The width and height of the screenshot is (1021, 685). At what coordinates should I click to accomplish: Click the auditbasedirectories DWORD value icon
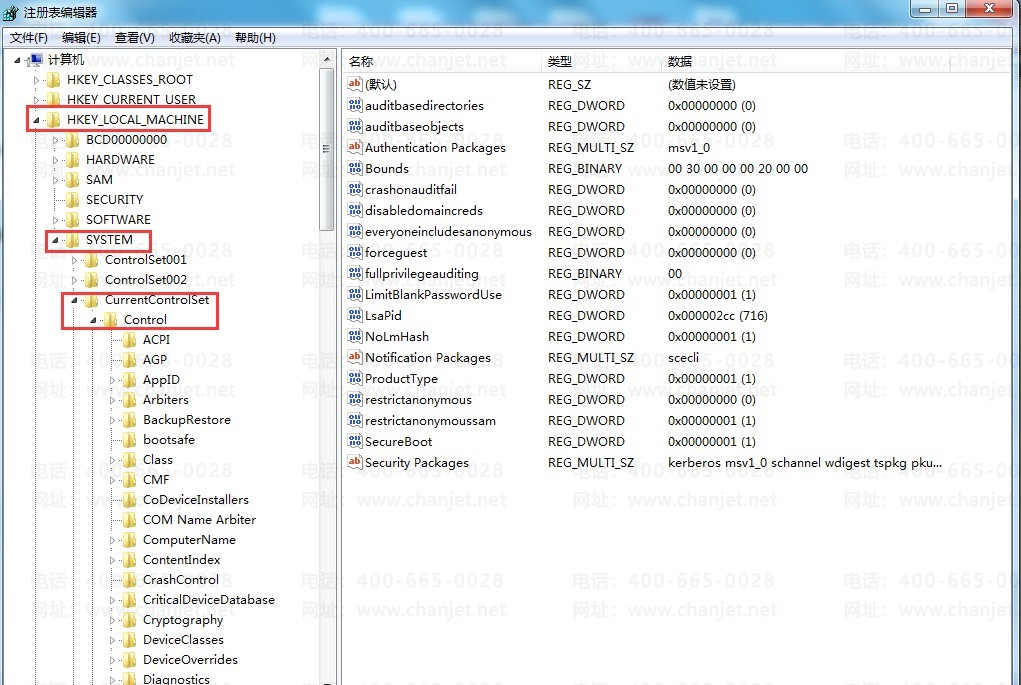click(354, 105)
